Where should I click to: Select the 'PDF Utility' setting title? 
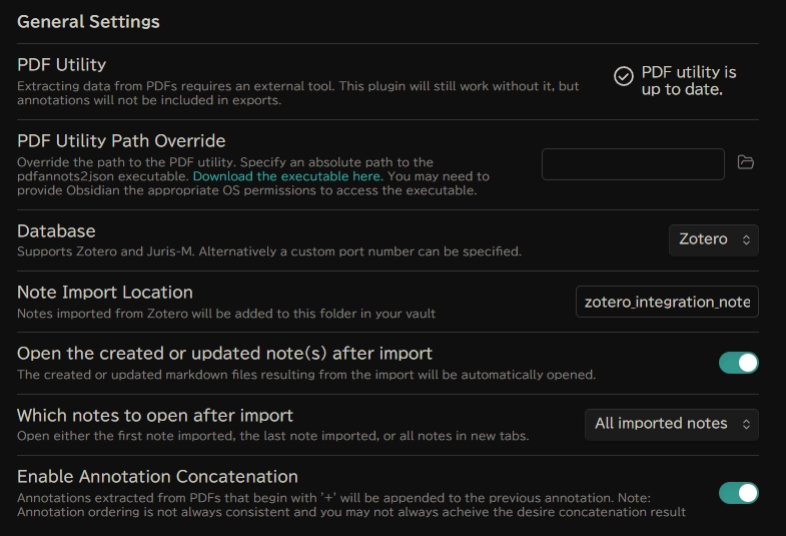tap(61, 64)
